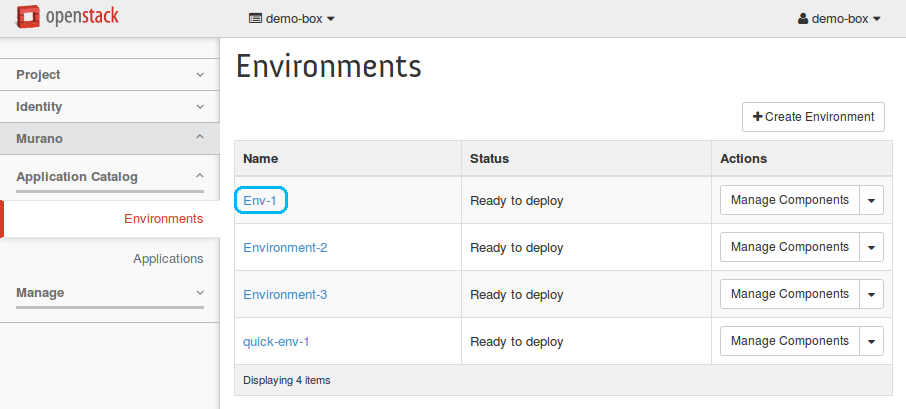Go to Applications in the sidebar
The width and height of the screenshot is (906, 409).
click(x=168, y=259)
